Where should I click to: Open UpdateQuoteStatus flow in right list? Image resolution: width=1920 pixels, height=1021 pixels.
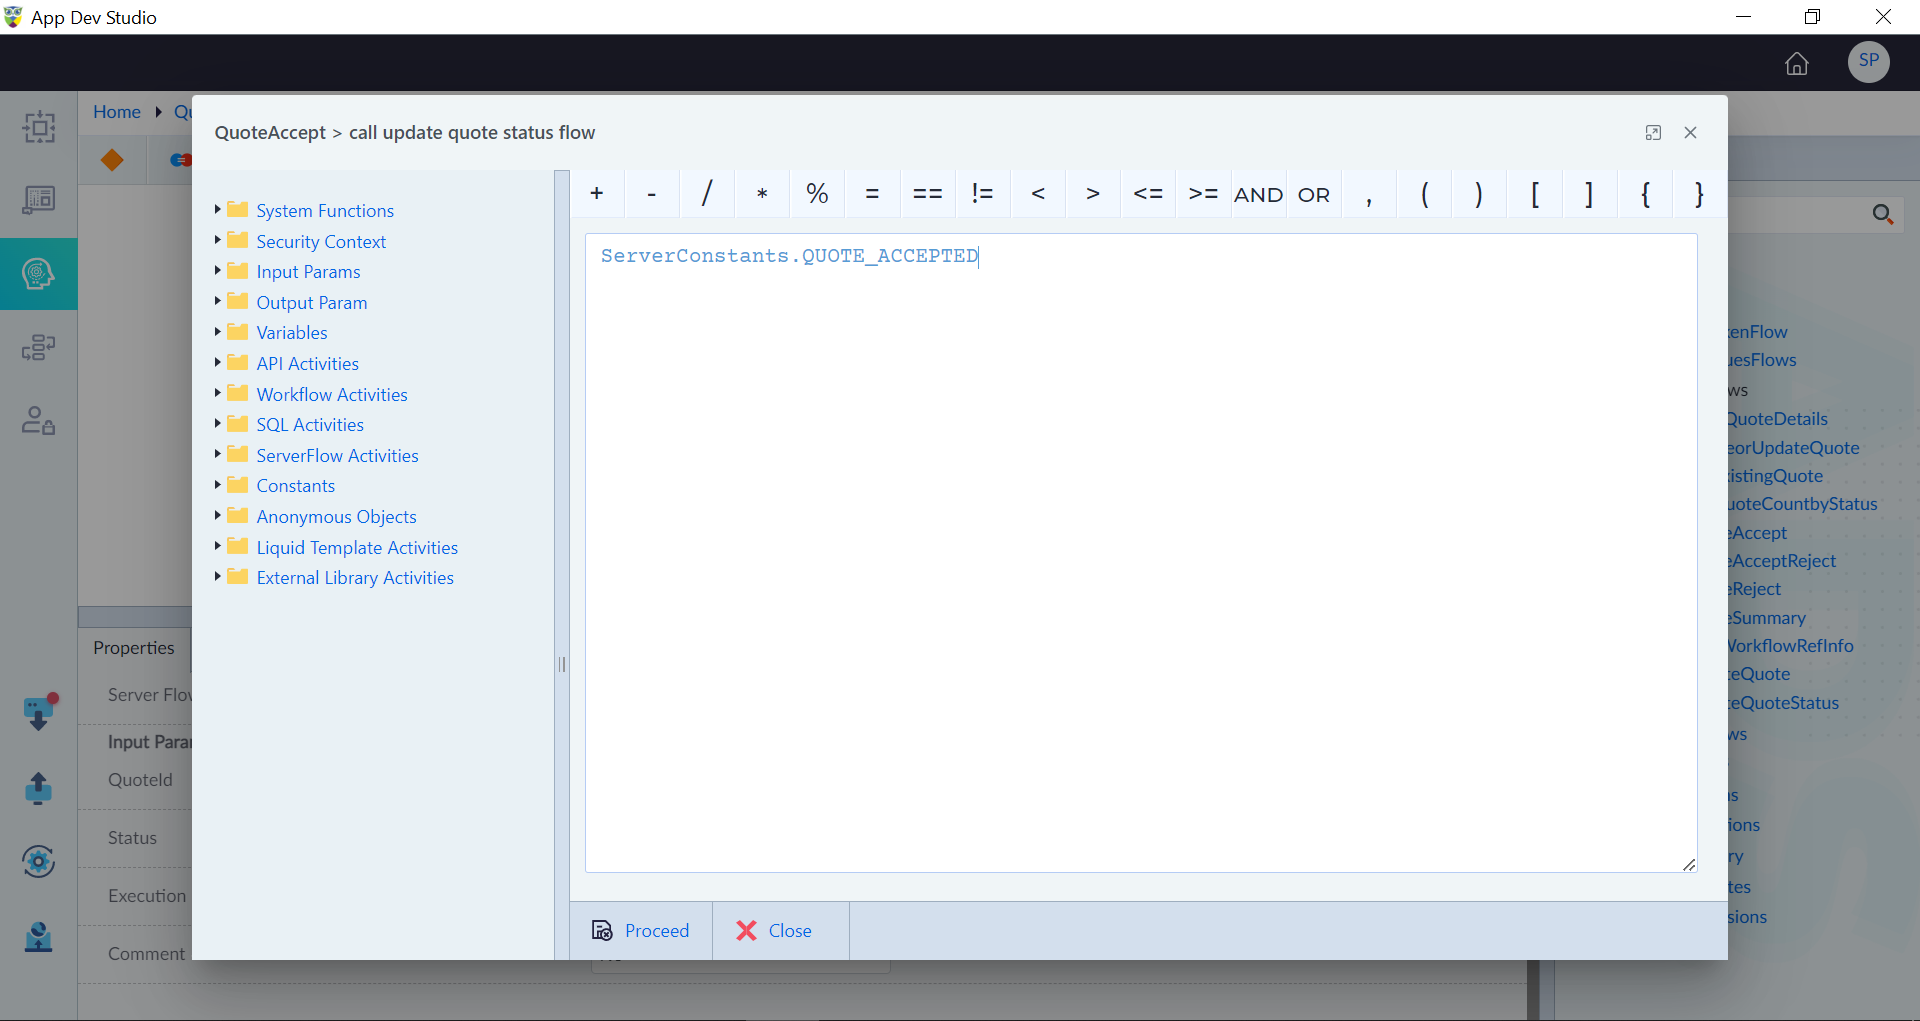point(1785,703)
